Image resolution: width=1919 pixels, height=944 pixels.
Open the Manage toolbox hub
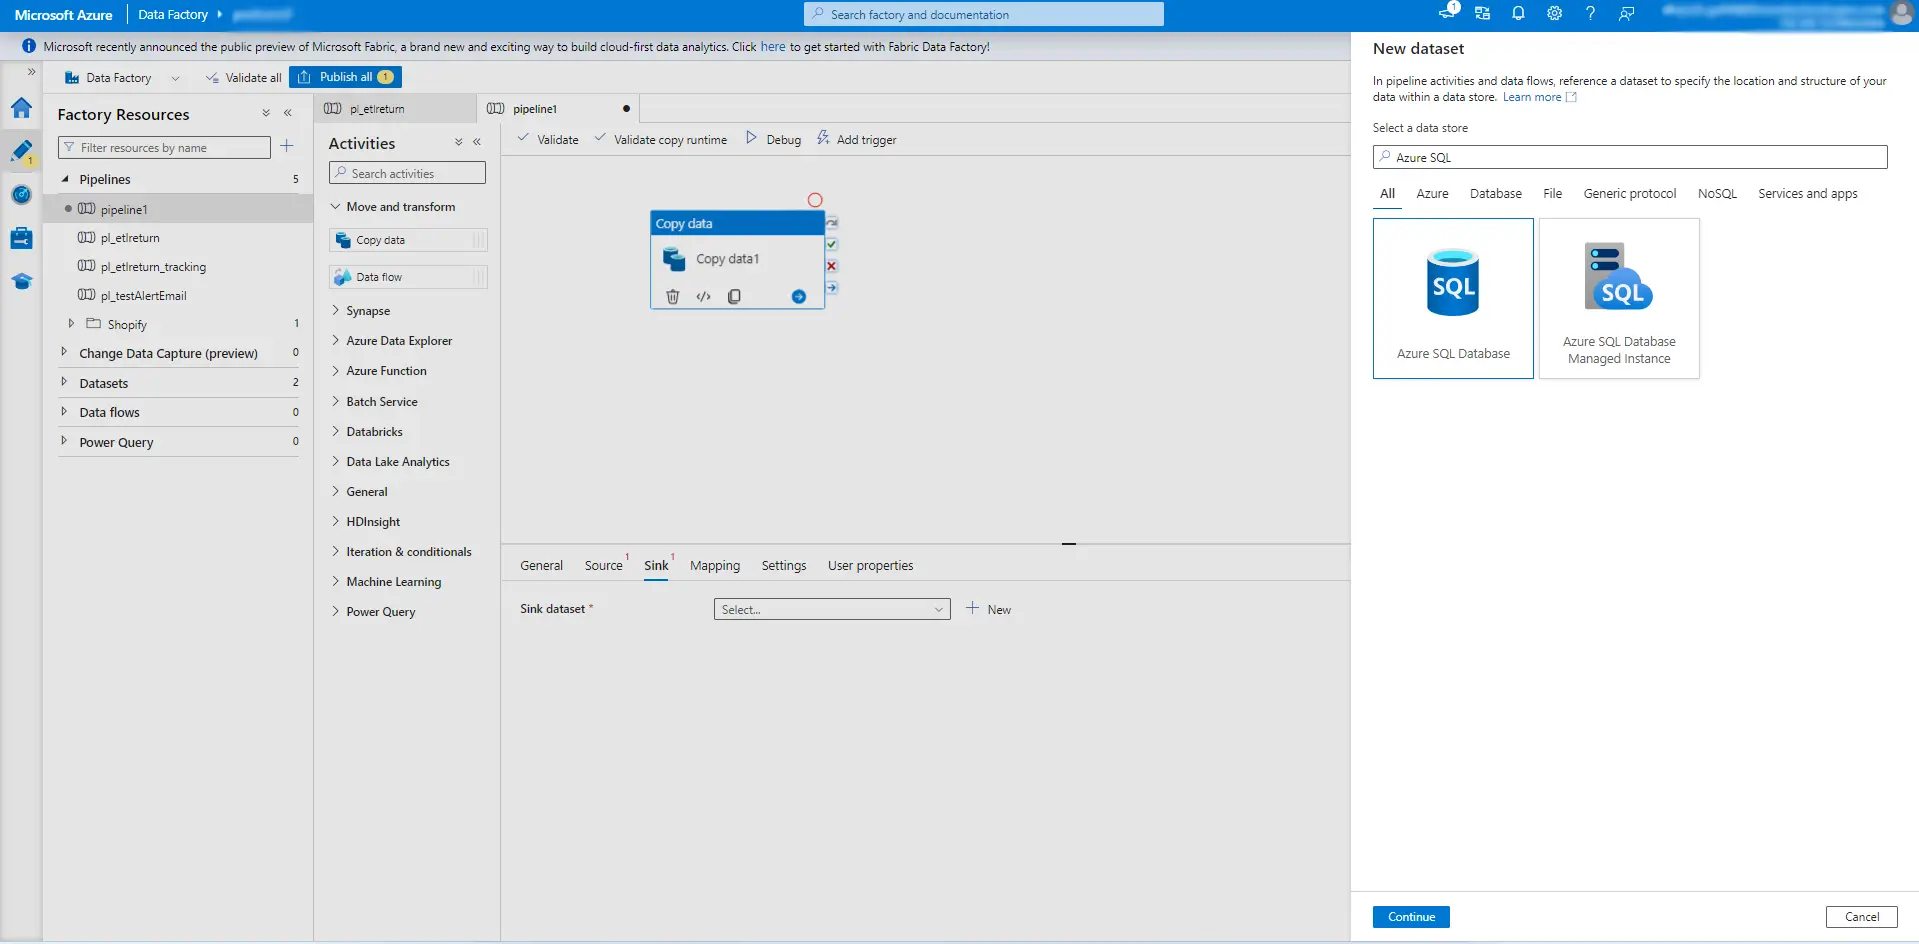(x=21, y=238)
